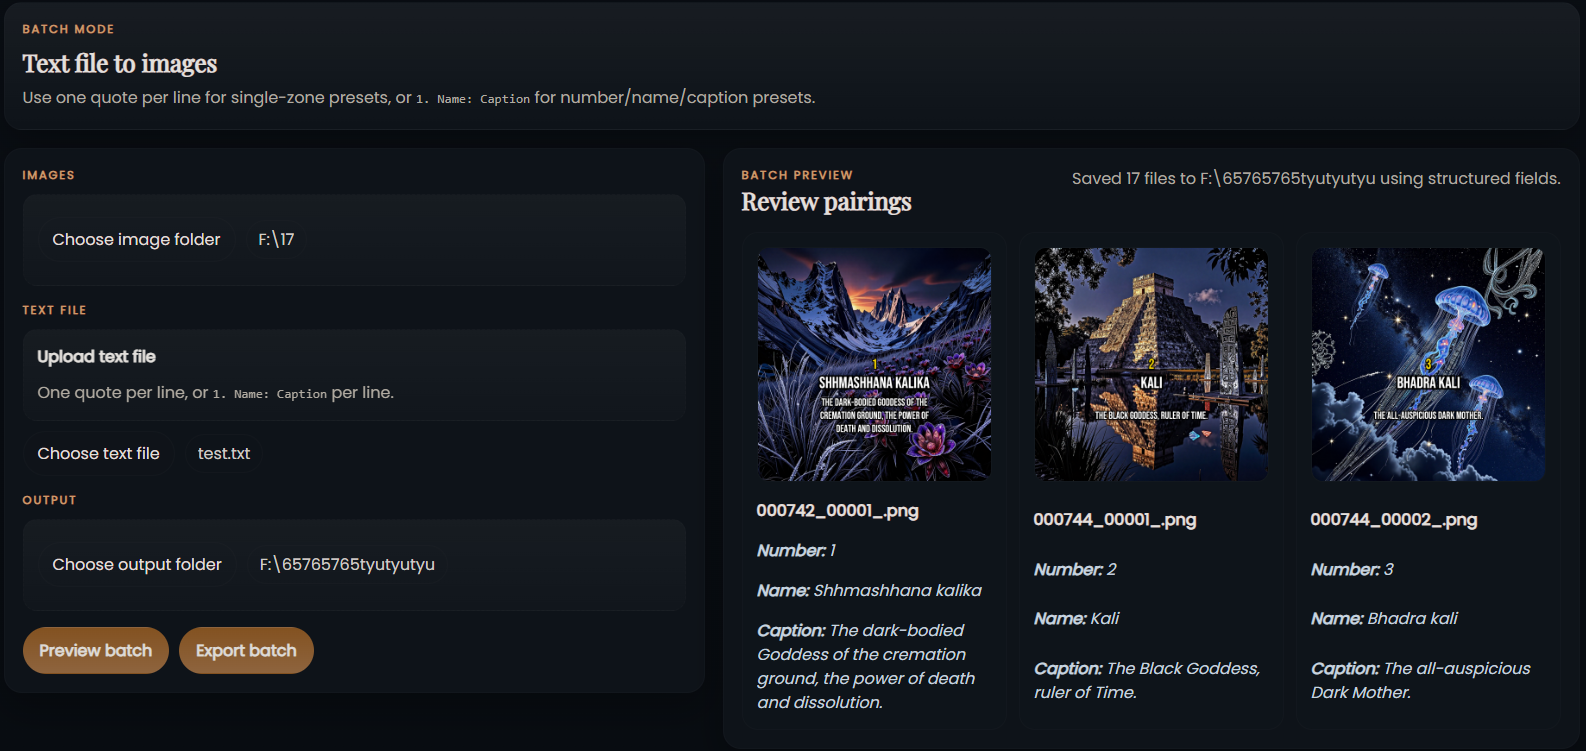Select filename 000744_00001_.png
1586x751 pixels.
(1115, 520)
